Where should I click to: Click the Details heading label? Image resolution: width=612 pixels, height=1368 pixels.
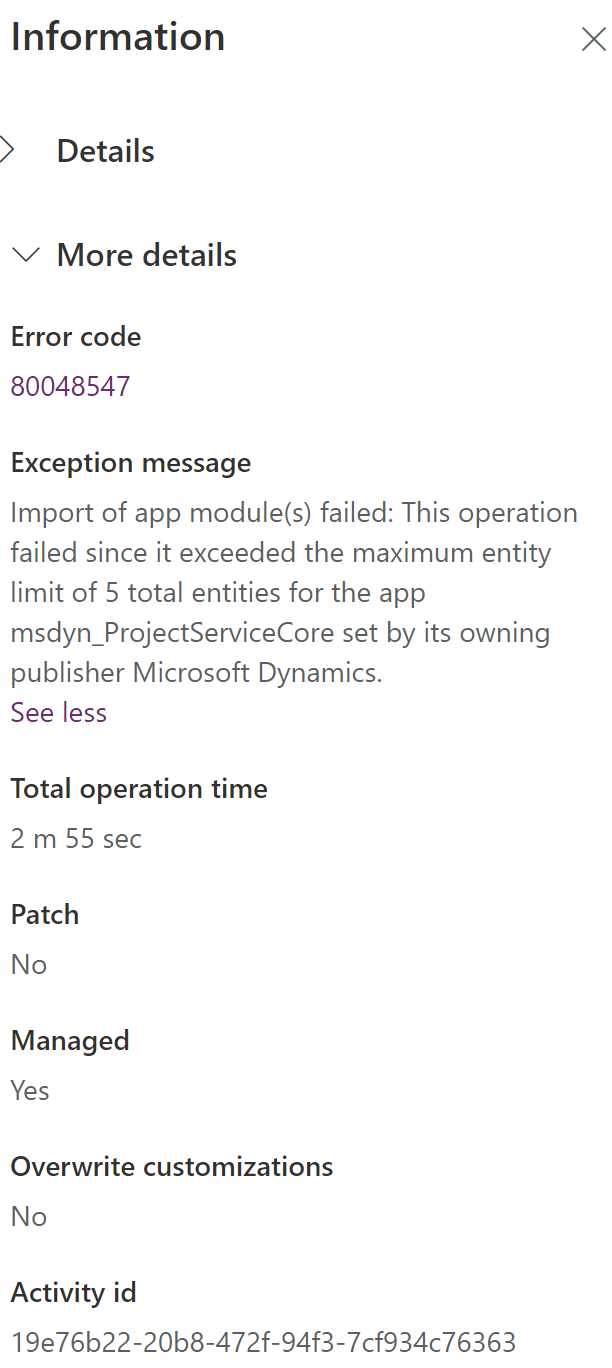coord(104,150)
